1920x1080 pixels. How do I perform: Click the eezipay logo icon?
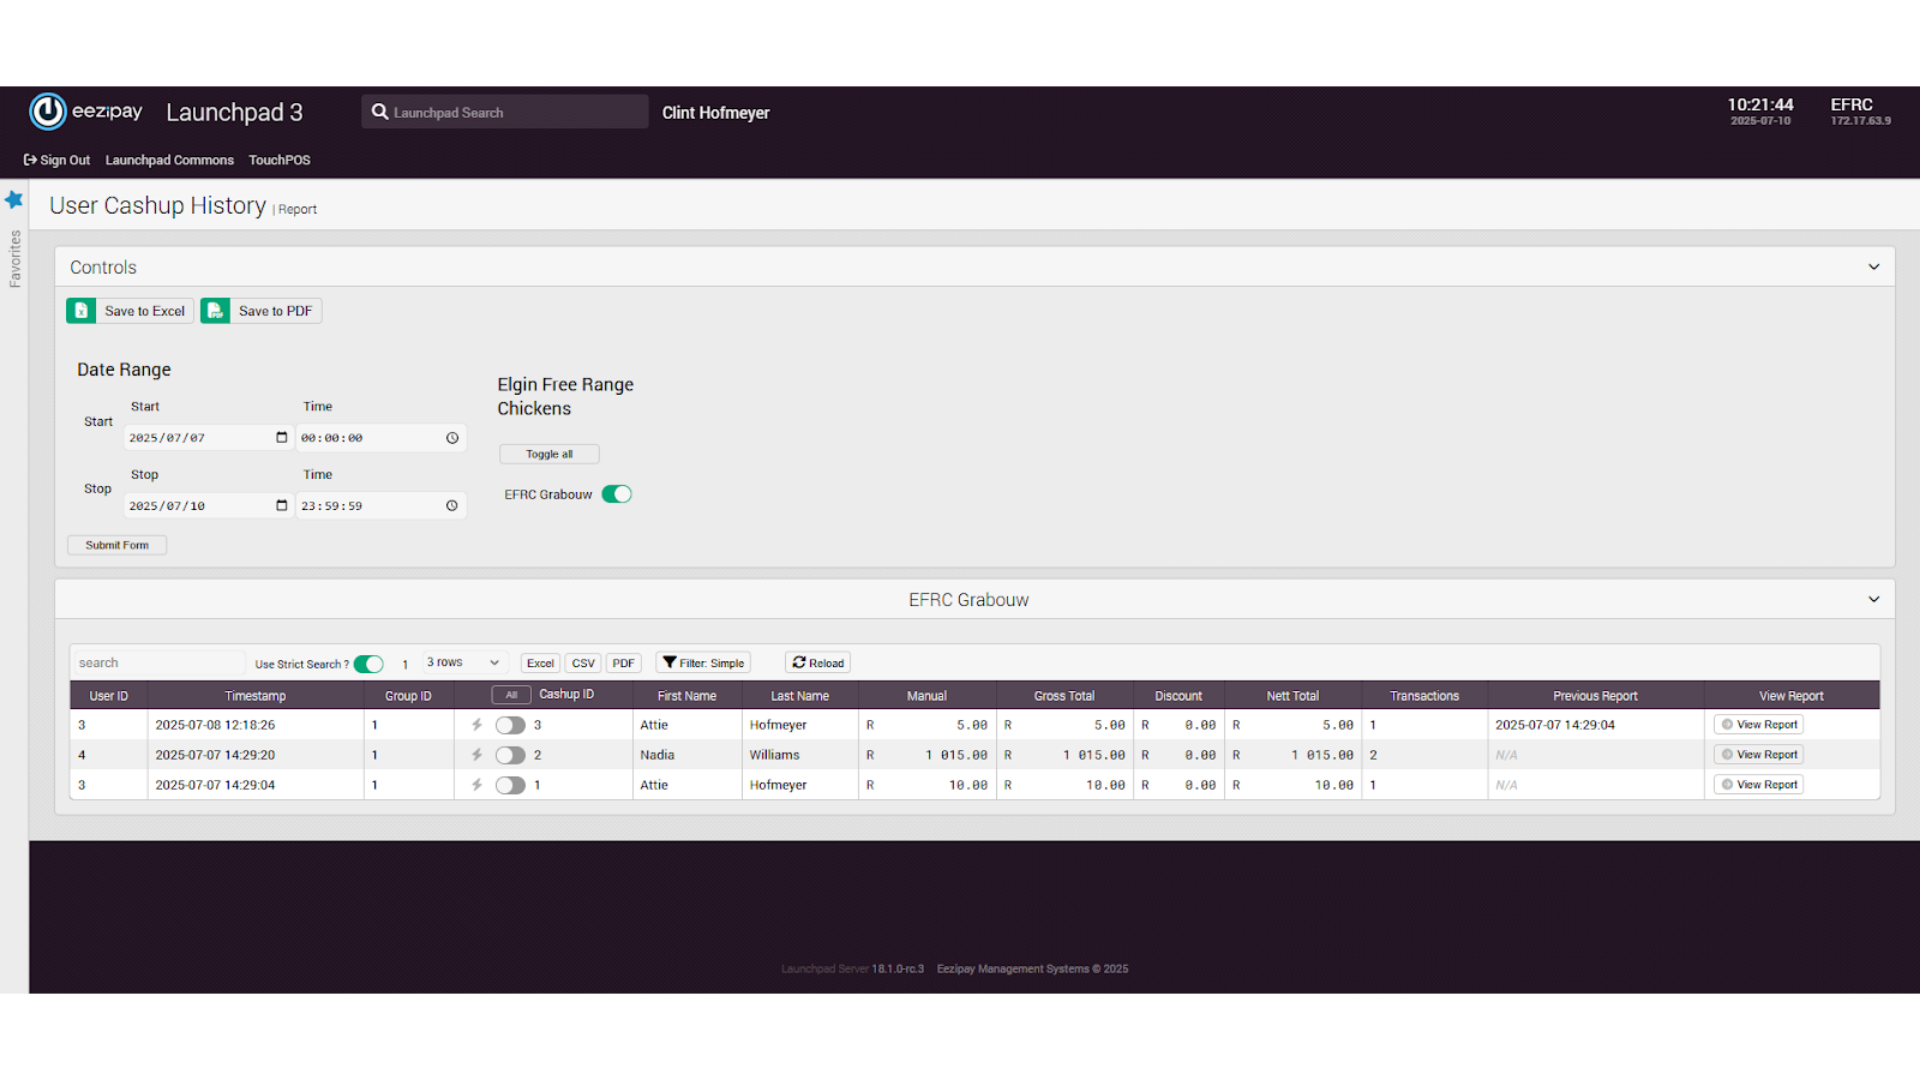tap(47, 112)
